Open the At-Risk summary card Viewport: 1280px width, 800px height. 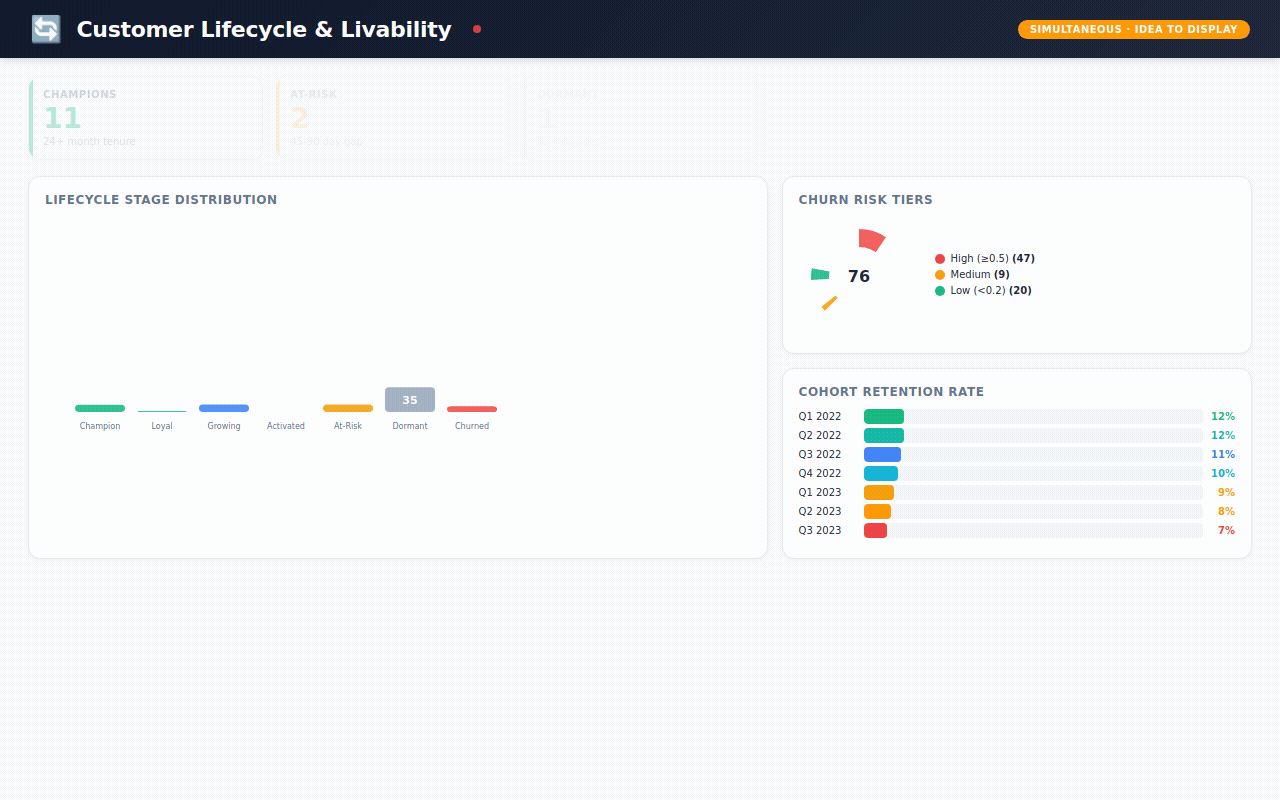393,118
